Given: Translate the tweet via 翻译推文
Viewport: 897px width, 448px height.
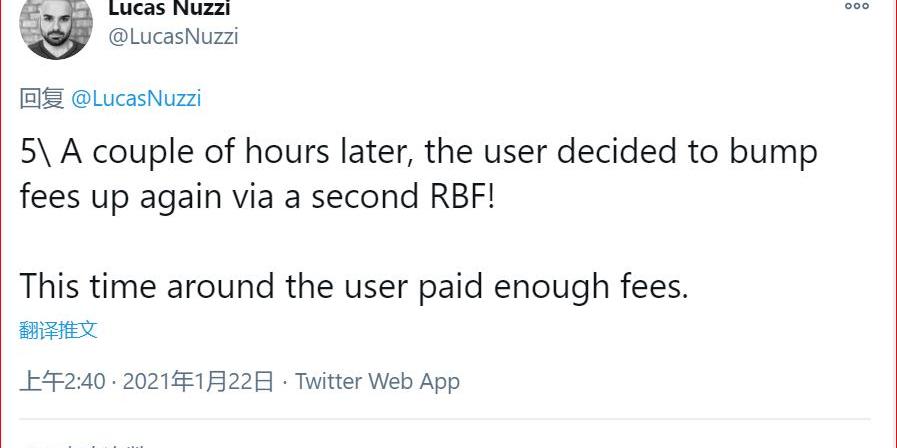Looking at the screenshot, I should pyautogui.click(x=59, y=330).
